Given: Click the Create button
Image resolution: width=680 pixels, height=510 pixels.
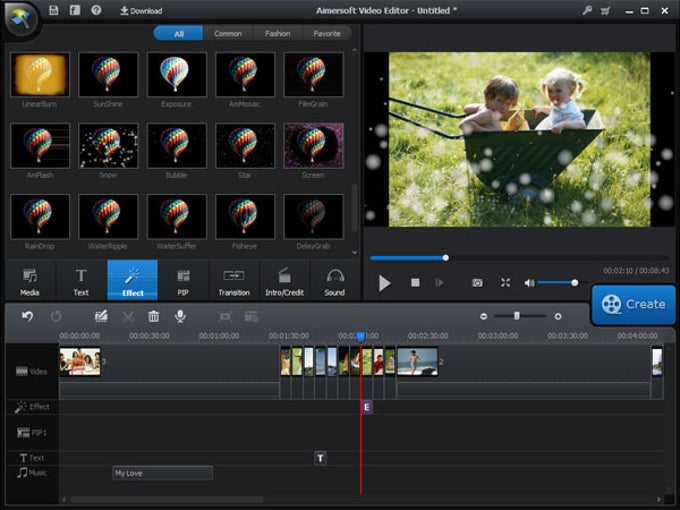Looking at the screenshot, I should point(633,304).
